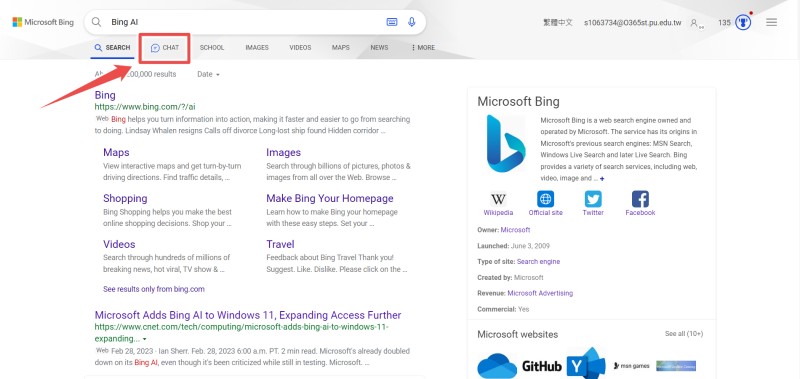The height and width of the screenshot is (379, 800).
Task: Switch to the VIDEOS tab
Action: pyautogui.click(x=300, y=47)
